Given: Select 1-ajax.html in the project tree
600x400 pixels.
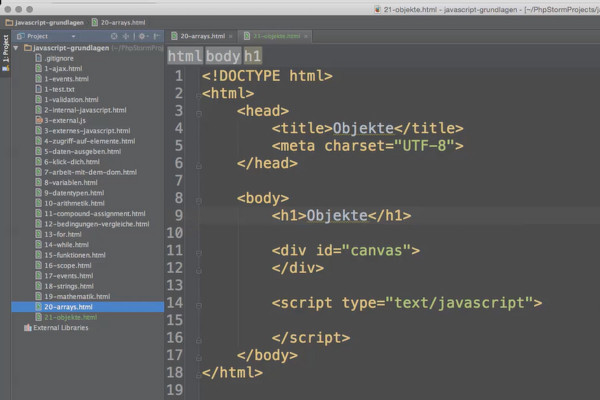Looking at the screenshot, I should [63, 69].
